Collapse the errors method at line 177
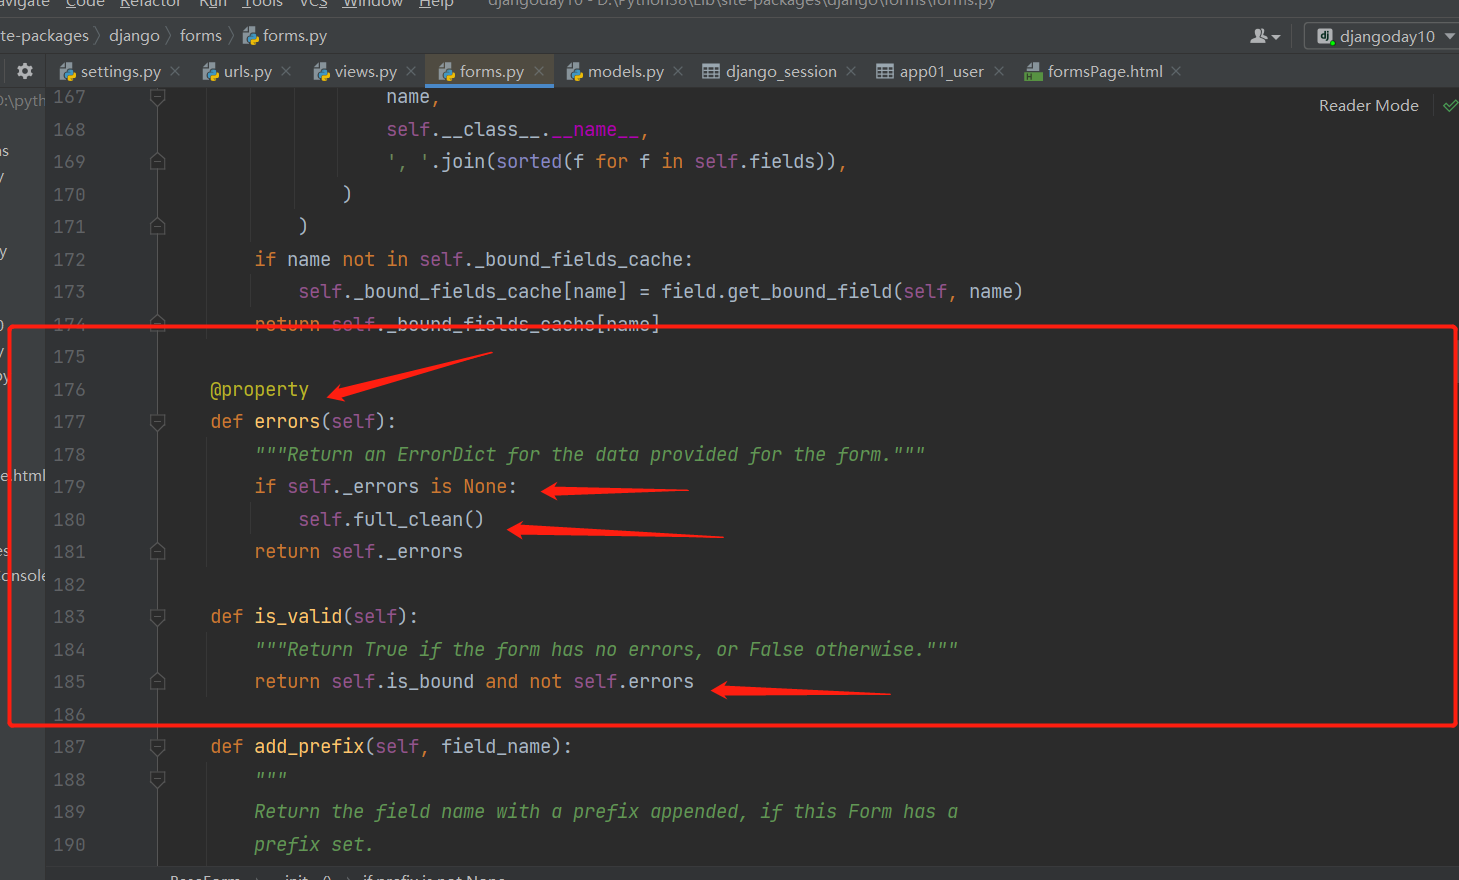Viewport: 1459px width, 880px height. (157, 422)
